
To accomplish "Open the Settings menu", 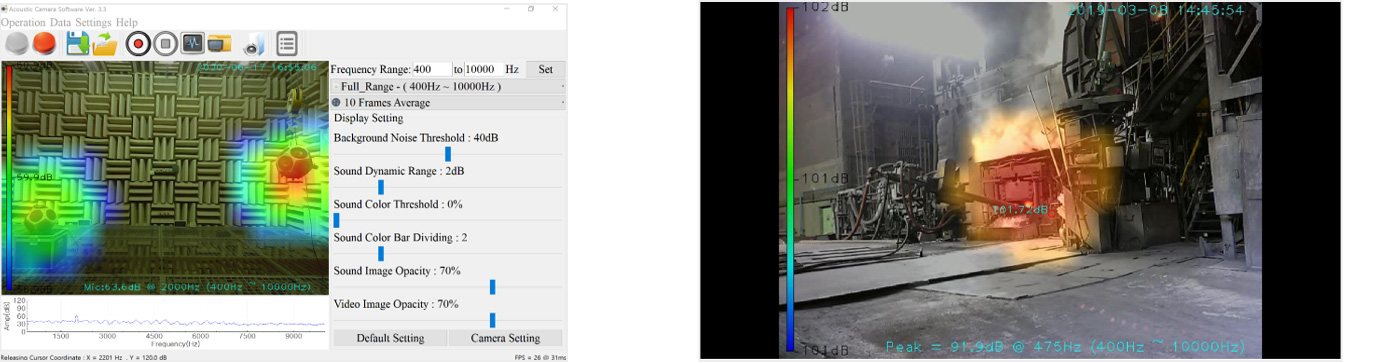I will [93, 22].
